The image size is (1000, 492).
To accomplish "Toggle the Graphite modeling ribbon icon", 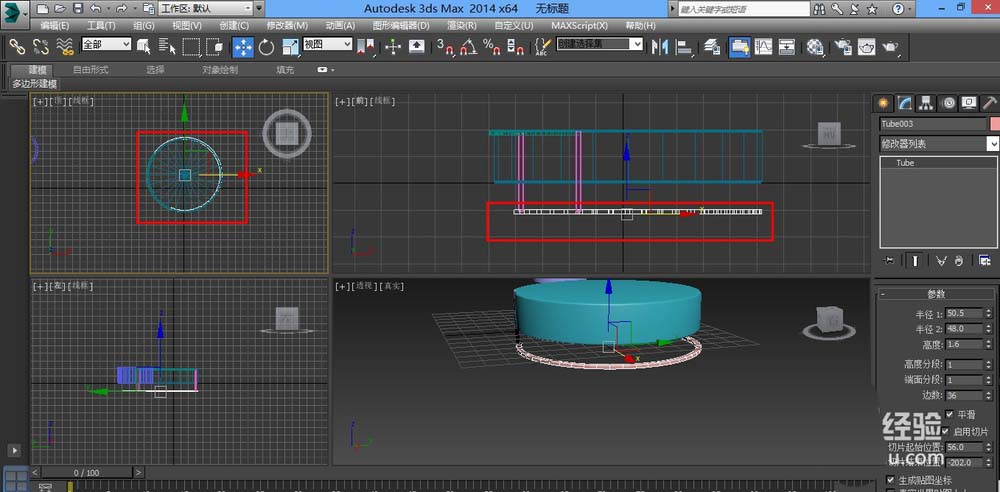I will pyautogui.click(x=739, y=47).
